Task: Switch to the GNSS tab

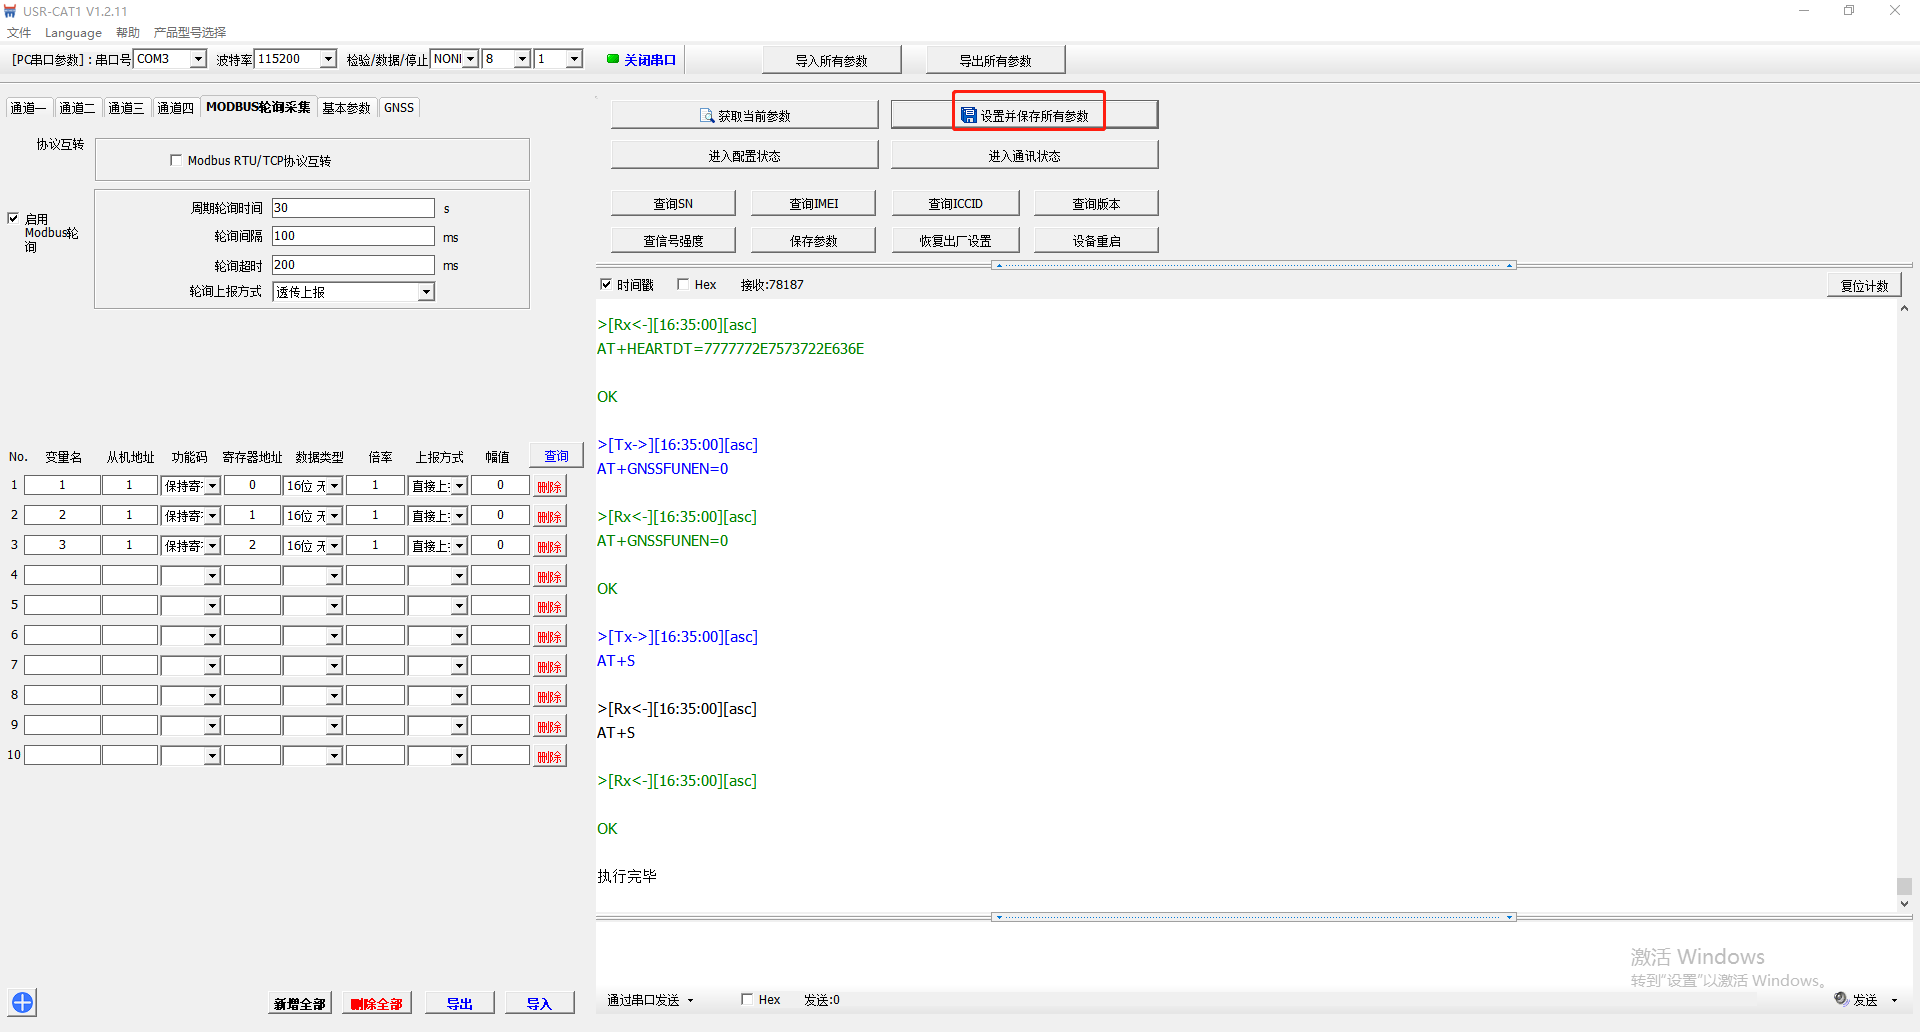Action: click(398, 108)
